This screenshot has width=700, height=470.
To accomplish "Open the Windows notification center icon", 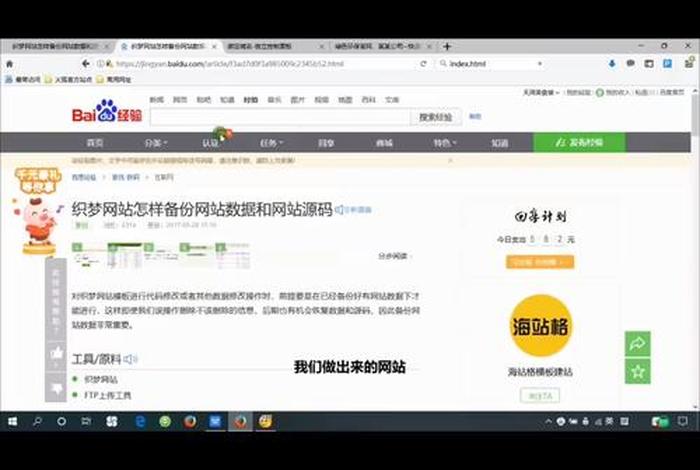I will (683, 421).
